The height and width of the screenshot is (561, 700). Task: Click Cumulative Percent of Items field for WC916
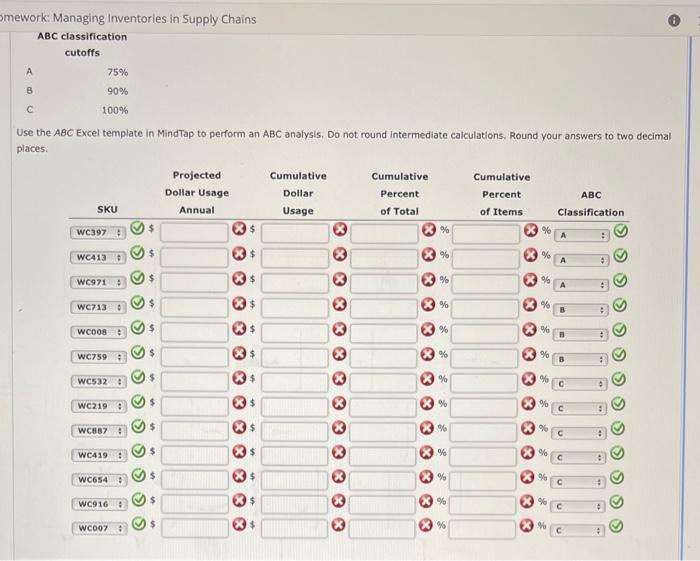483,505
